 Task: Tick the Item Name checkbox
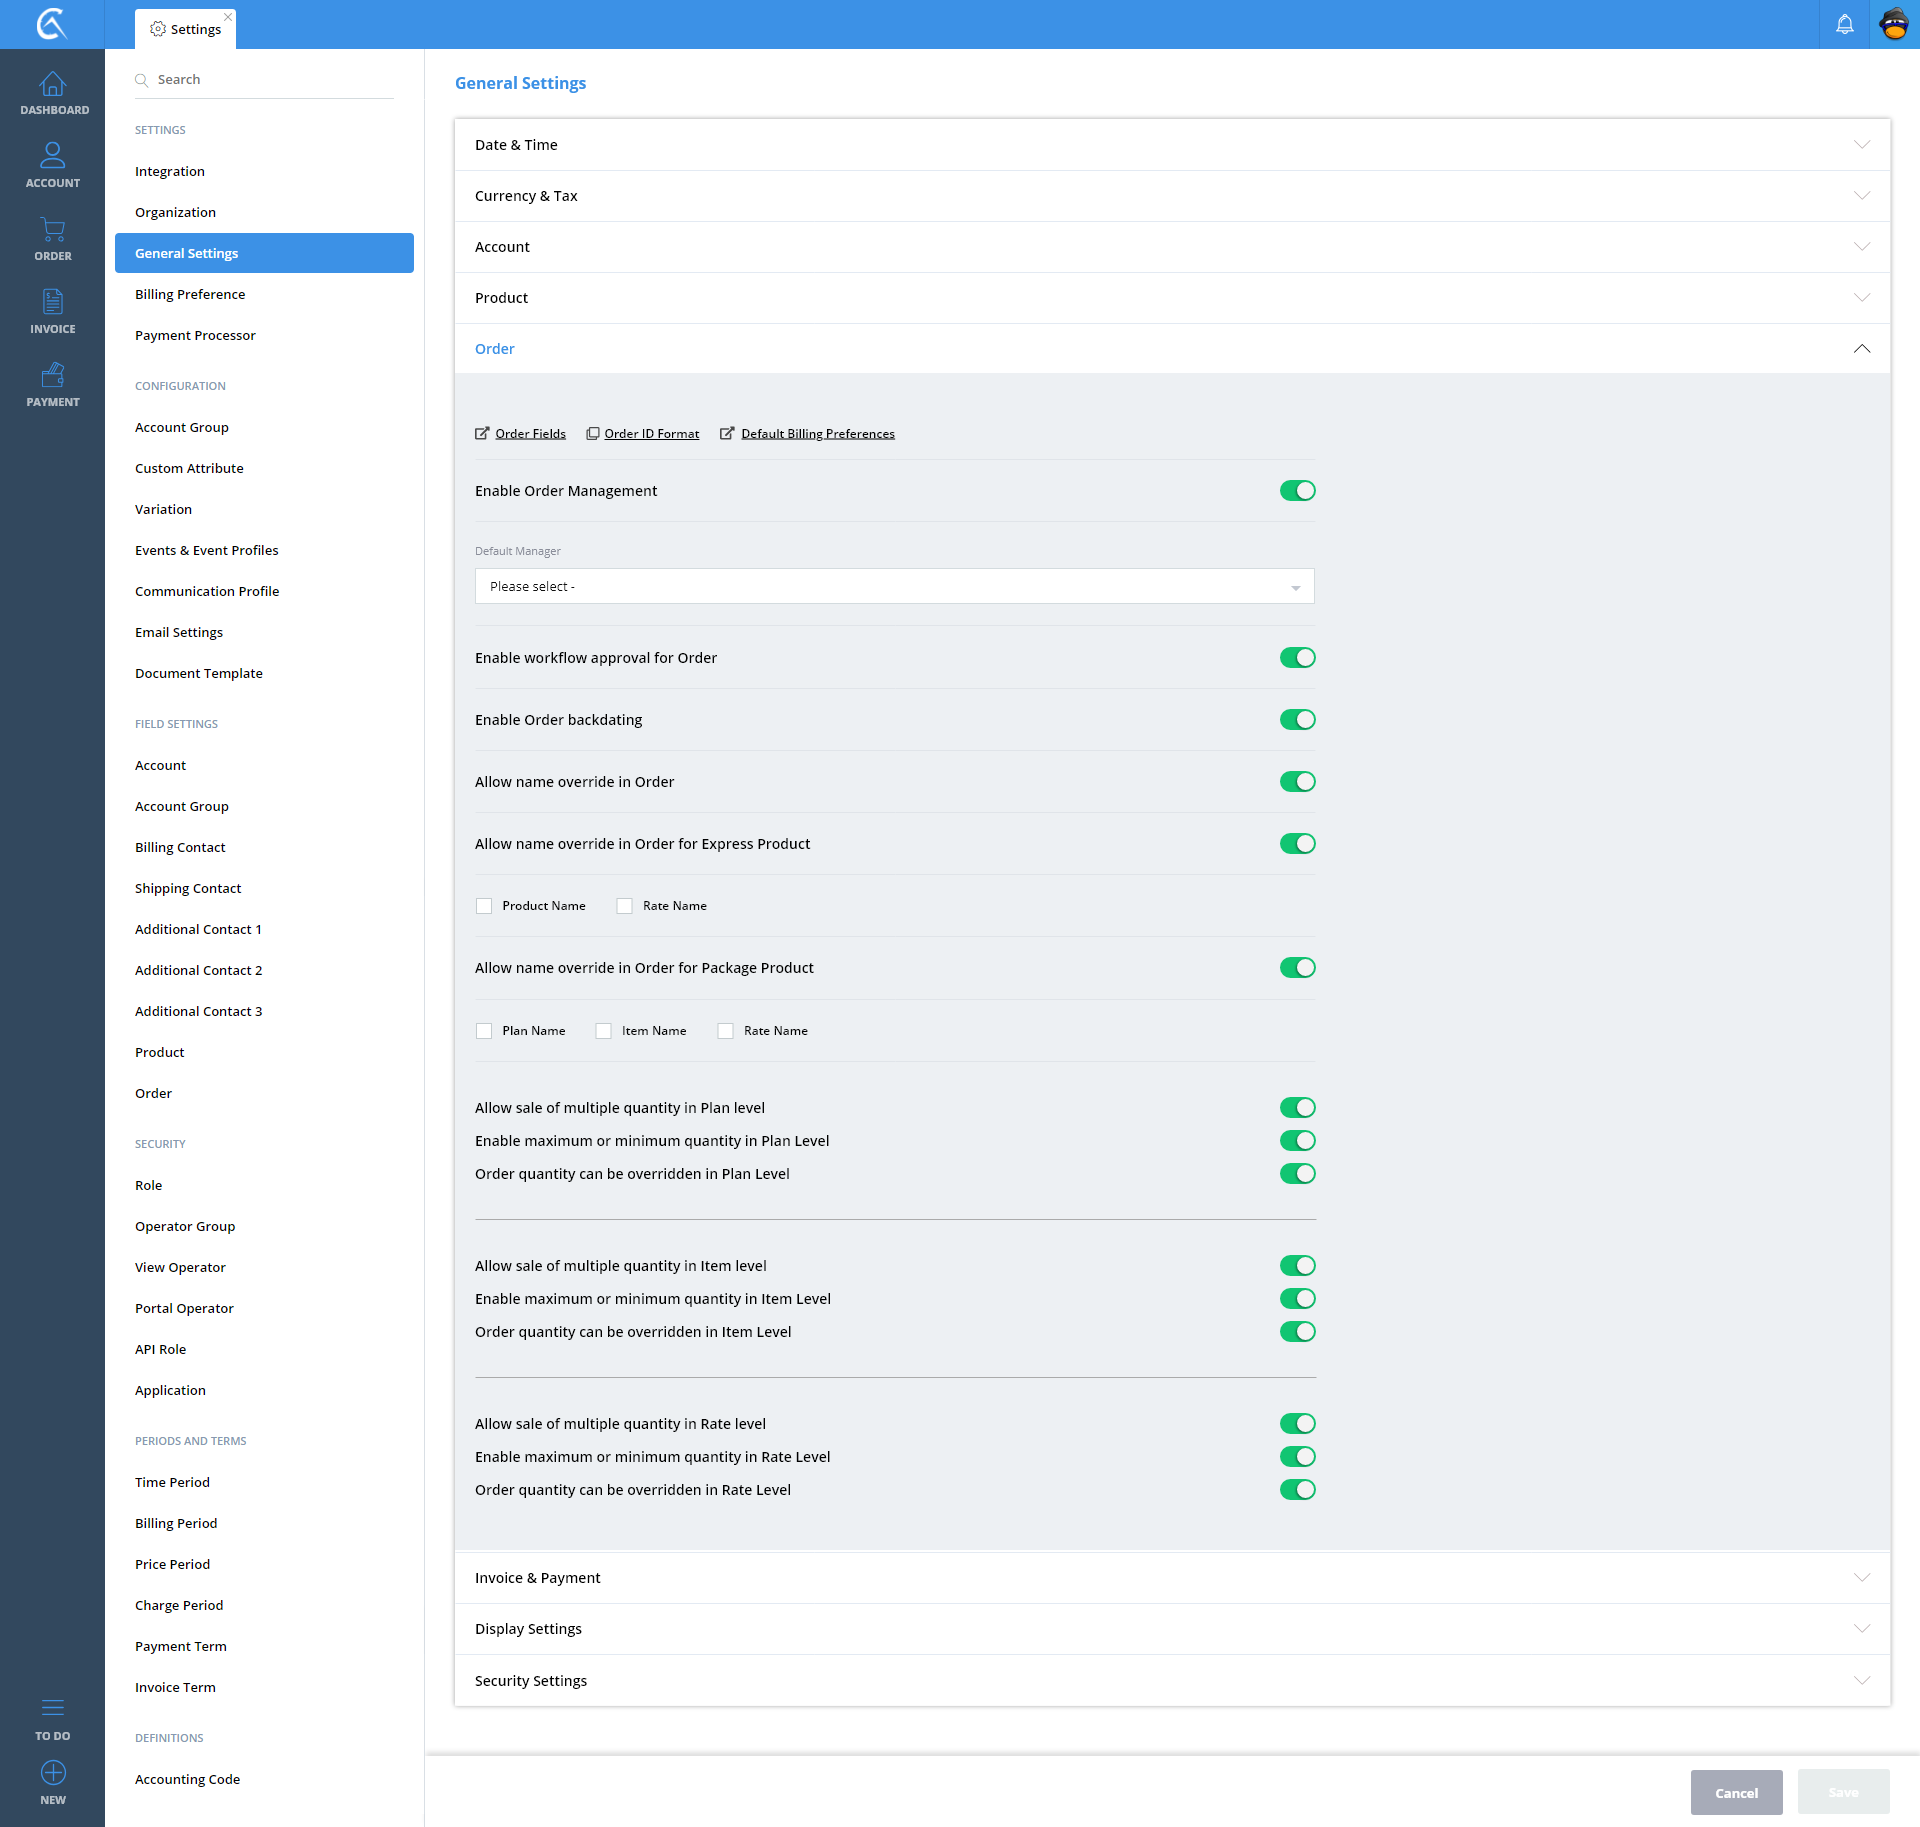[603, 1031]
